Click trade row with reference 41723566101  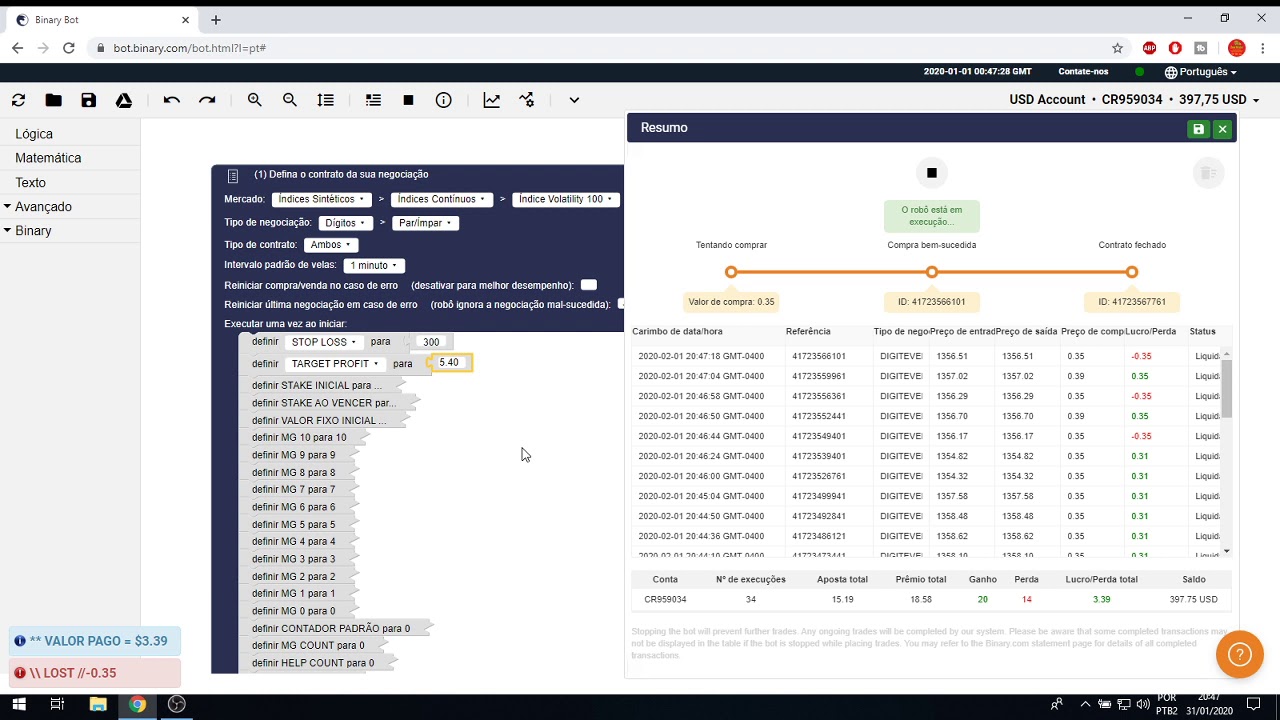coord(926,356)
